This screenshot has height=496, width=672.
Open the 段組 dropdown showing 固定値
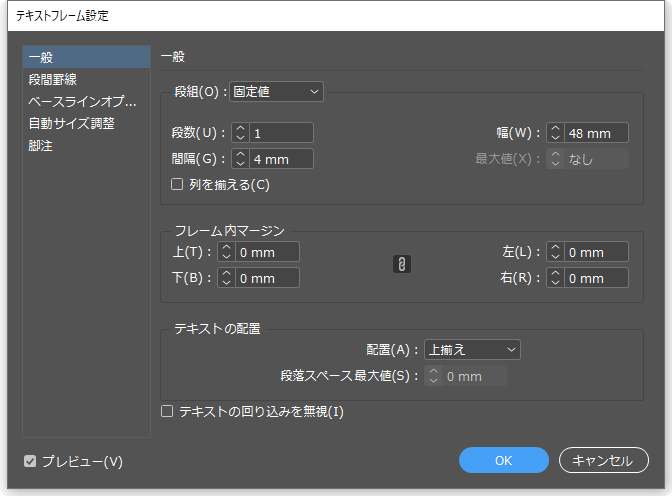tap(277, 92)
